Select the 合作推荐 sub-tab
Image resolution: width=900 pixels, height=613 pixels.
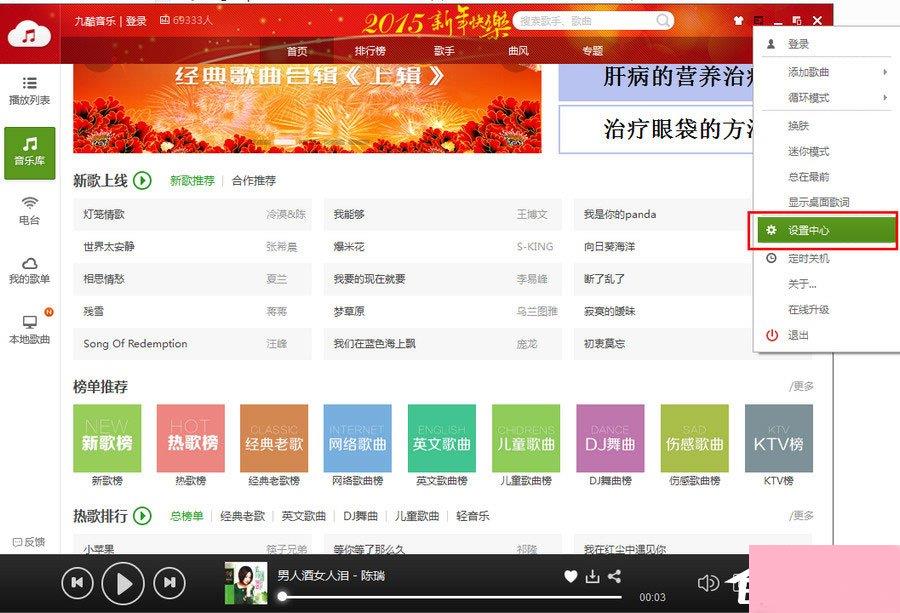point(254,181)
